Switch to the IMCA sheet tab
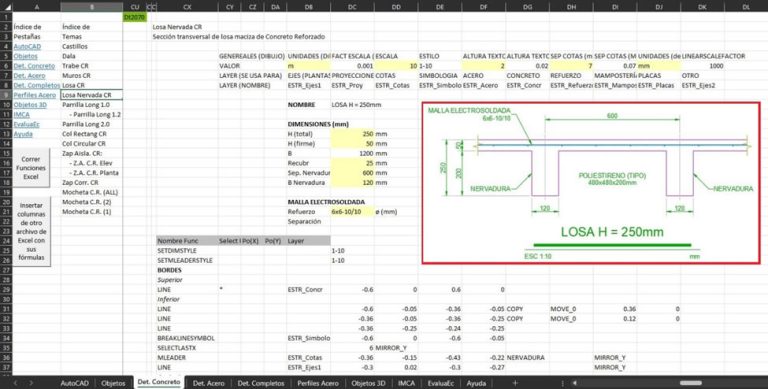 pos(406,383)
